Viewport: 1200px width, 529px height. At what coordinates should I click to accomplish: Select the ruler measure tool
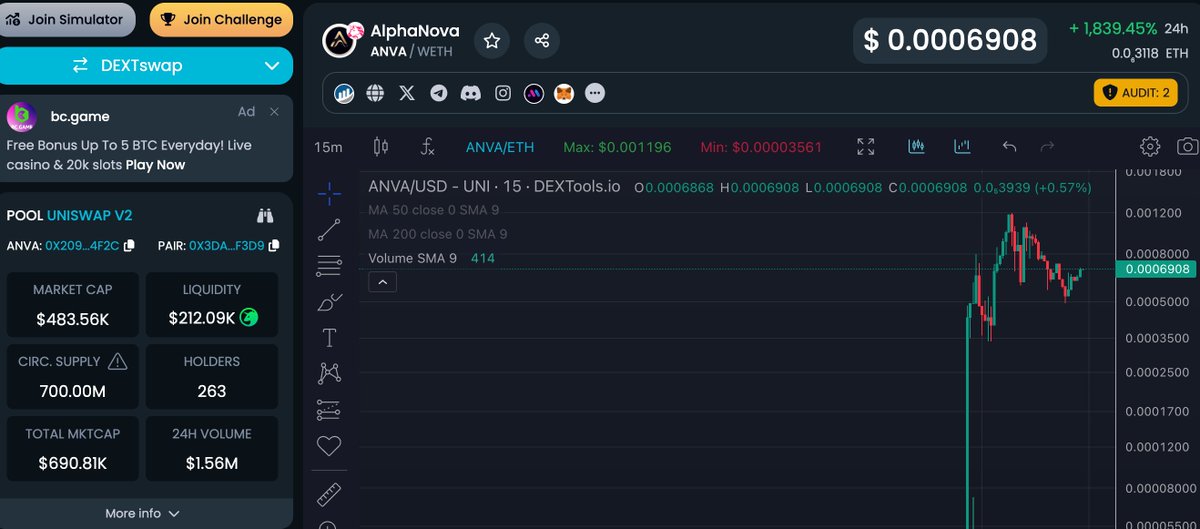tap(329, 494)
